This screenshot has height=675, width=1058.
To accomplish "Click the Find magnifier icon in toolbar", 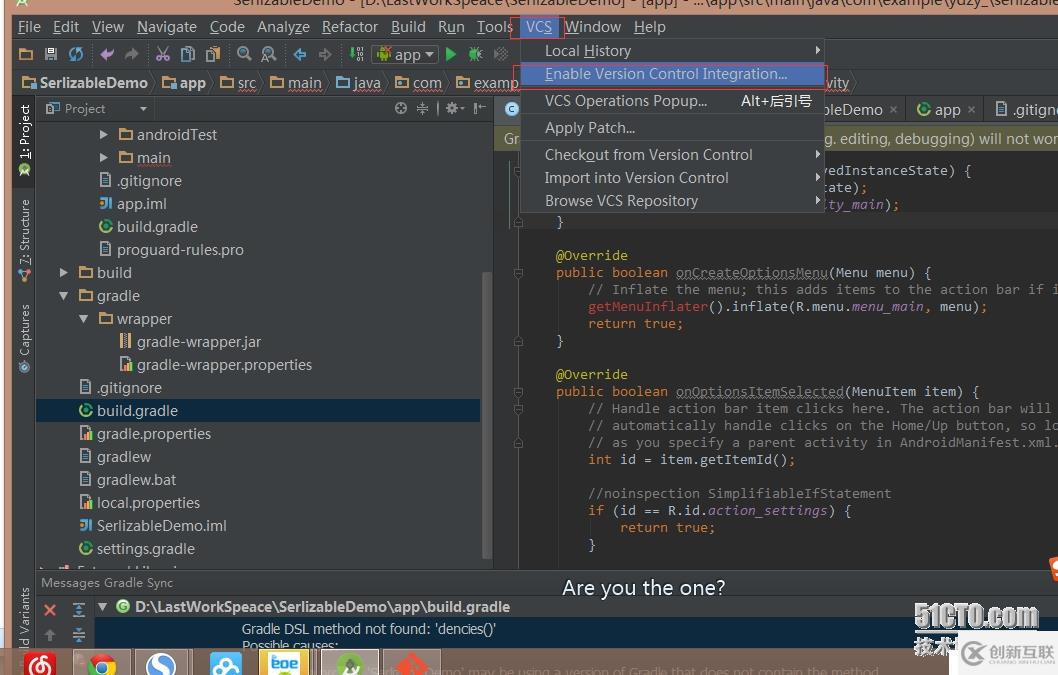I will tap(244, 54).
